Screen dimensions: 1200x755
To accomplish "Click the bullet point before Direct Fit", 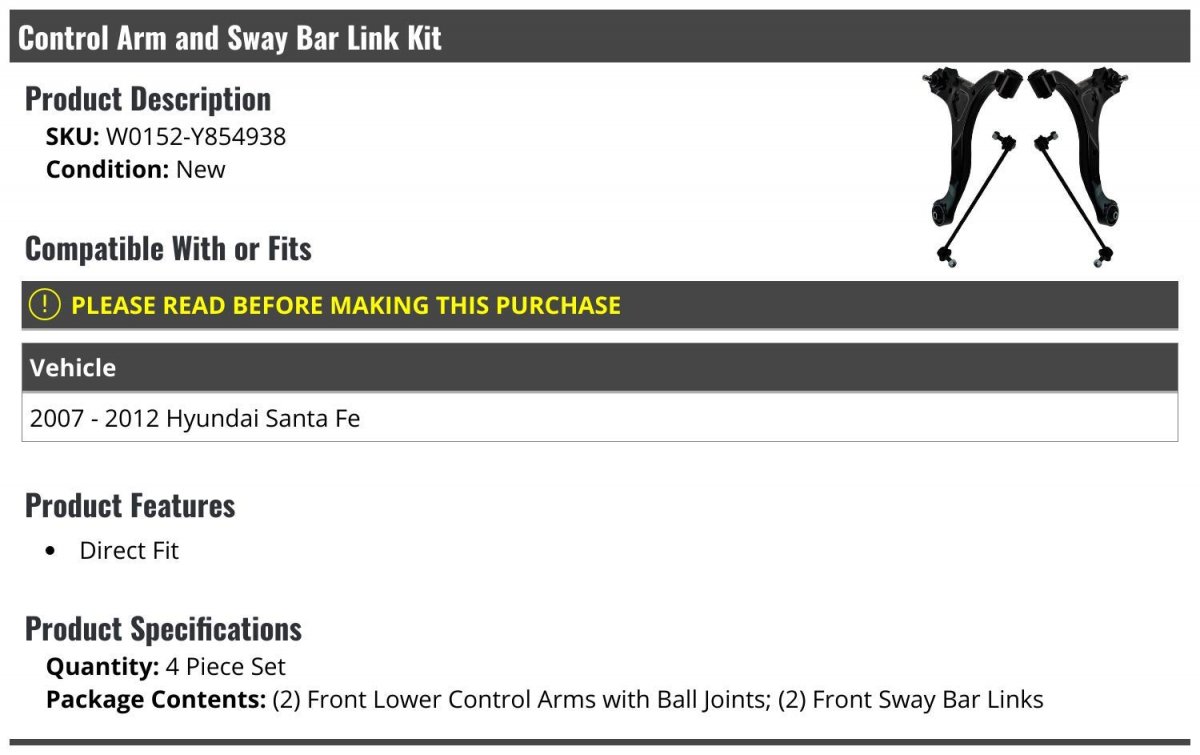I will (51, 551).
